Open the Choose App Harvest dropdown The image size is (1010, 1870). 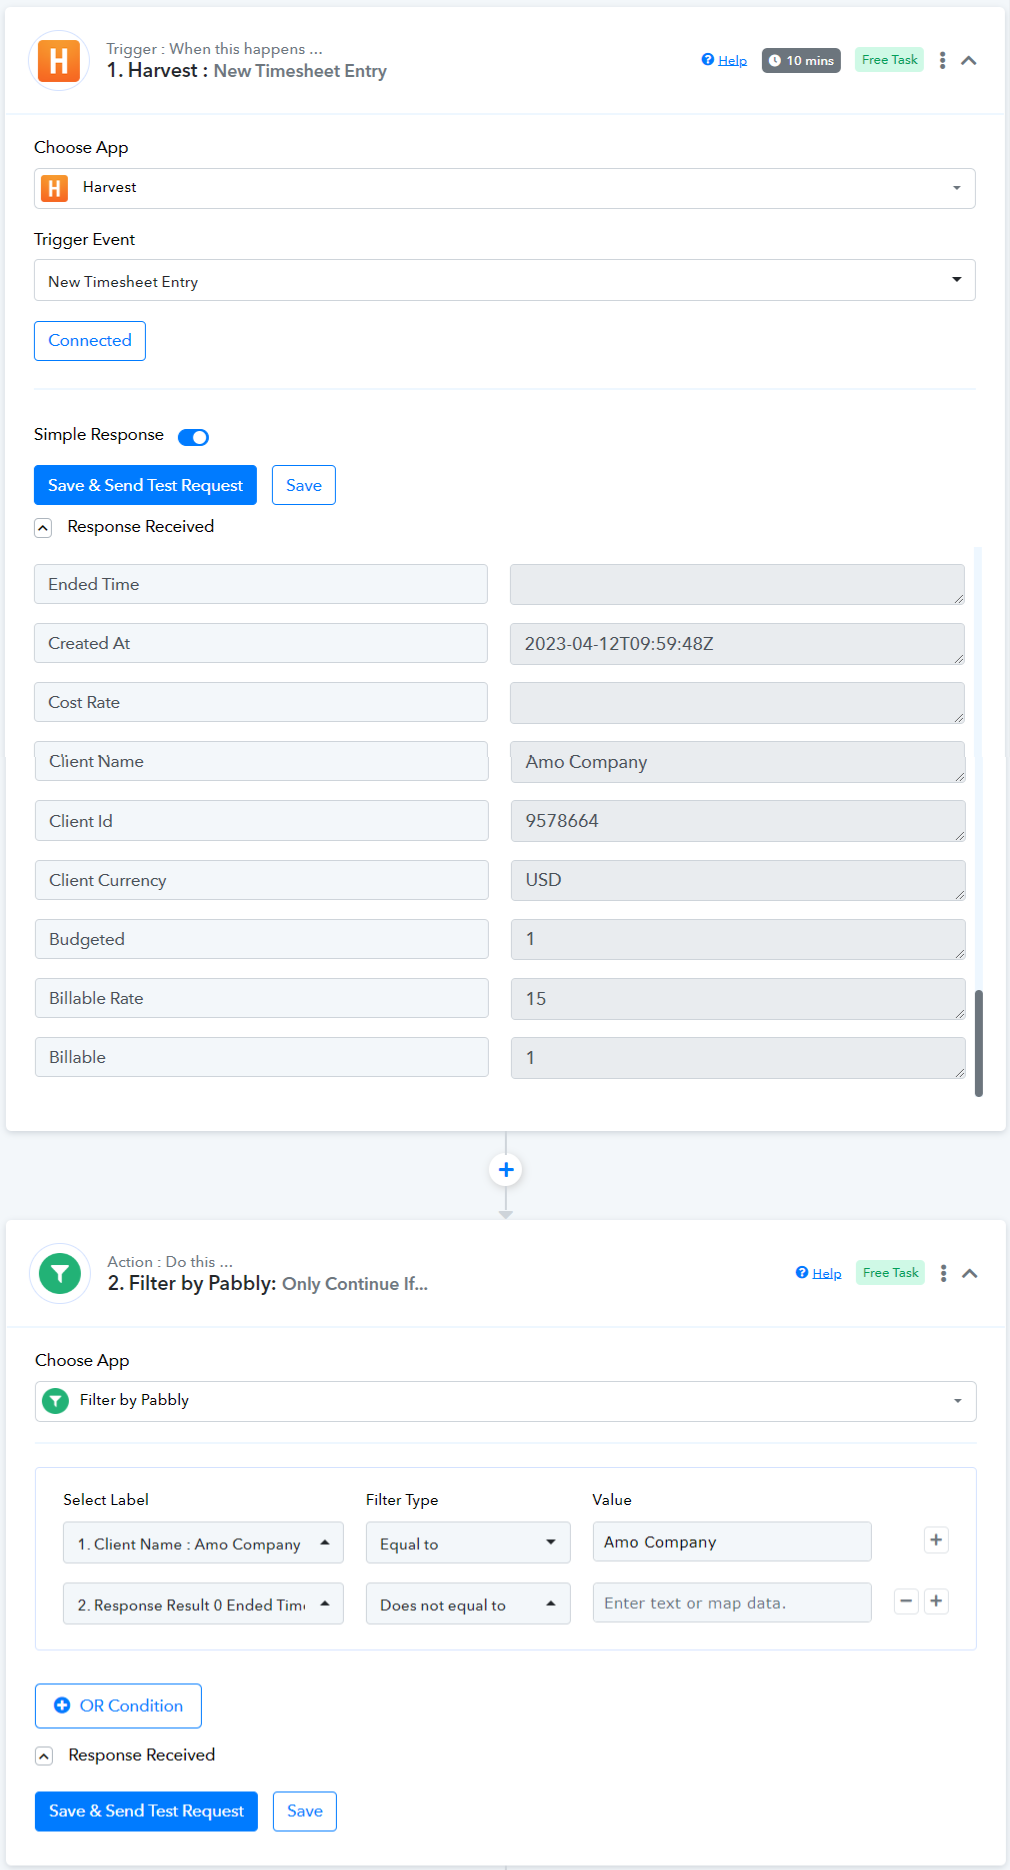(505, 188)
